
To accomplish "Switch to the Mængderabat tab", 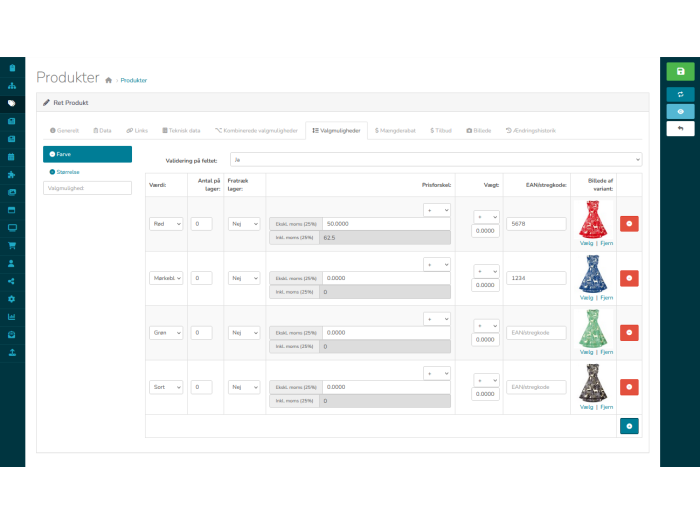I will click(x=395, y=130).
